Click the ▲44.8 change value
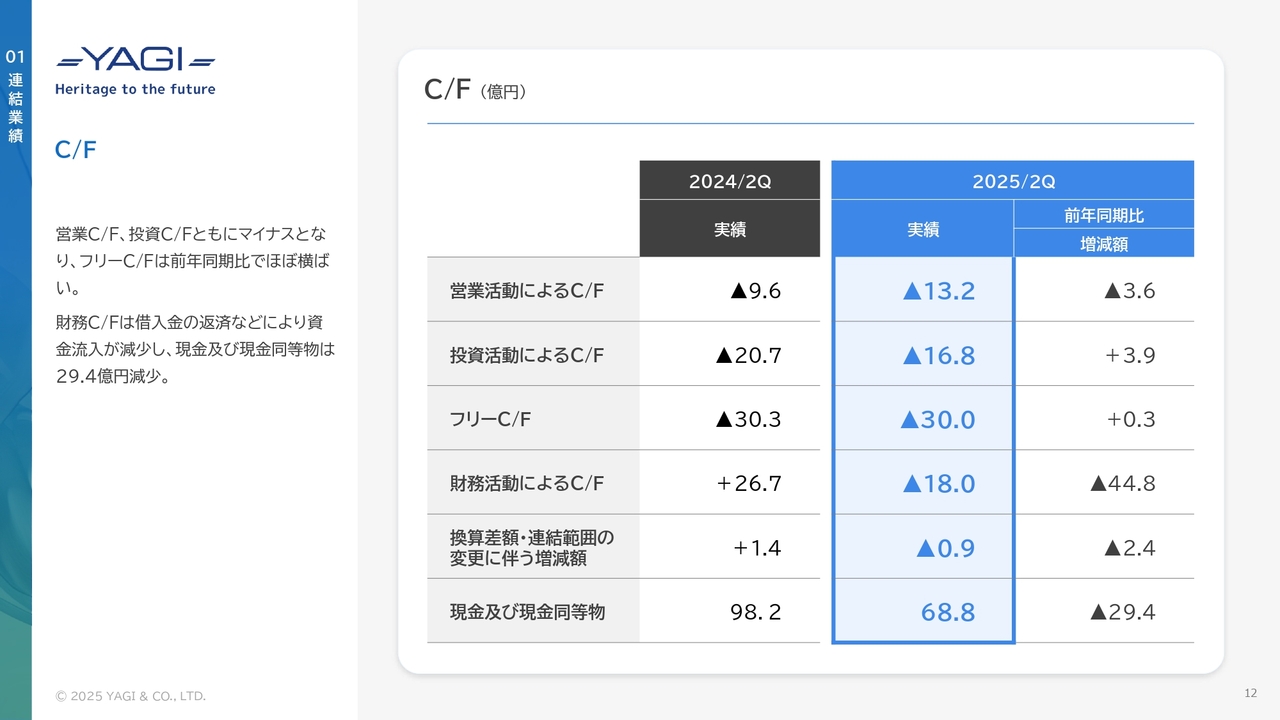Screen dimensions: 1280x720 click(x=1122, y=484)
